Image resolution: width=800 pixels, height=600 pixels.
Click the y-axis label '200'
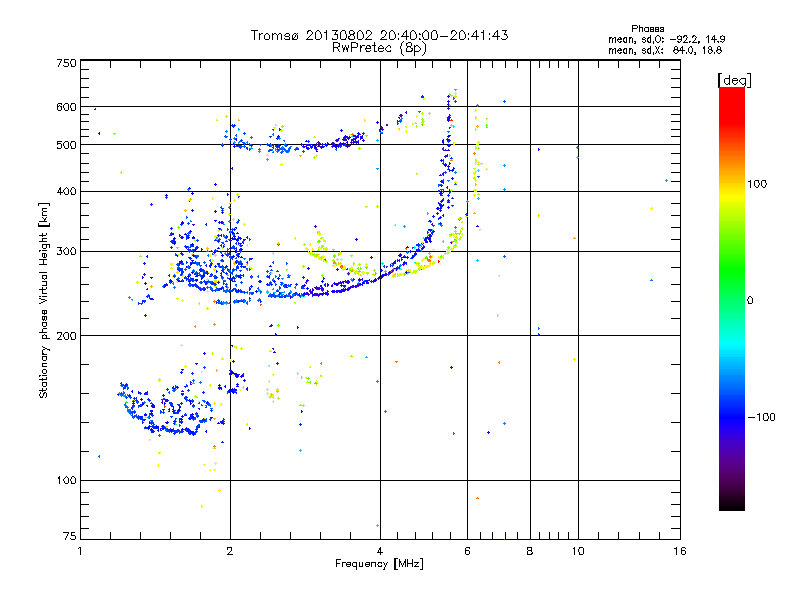click(x=66, y=336)
